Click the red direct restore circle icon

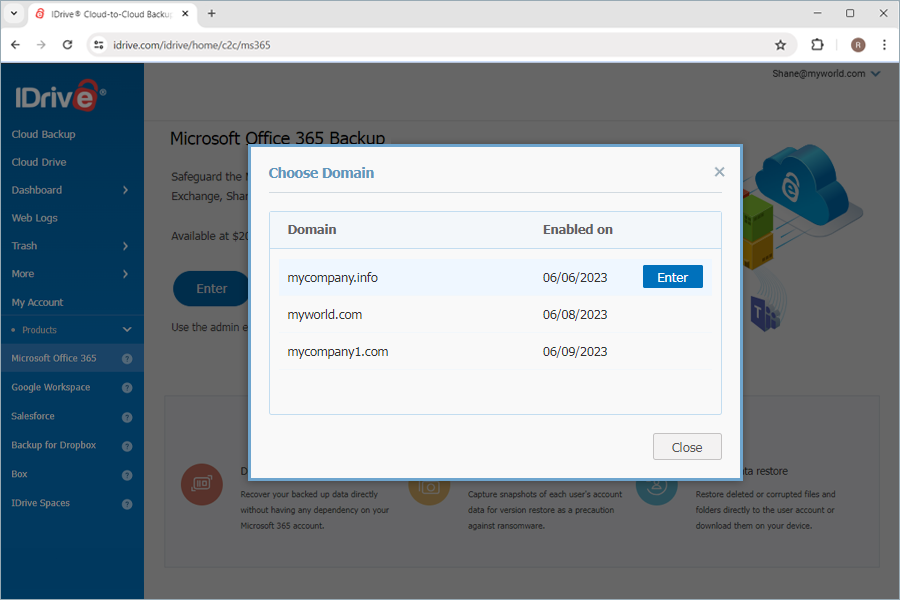pos(202,484)
